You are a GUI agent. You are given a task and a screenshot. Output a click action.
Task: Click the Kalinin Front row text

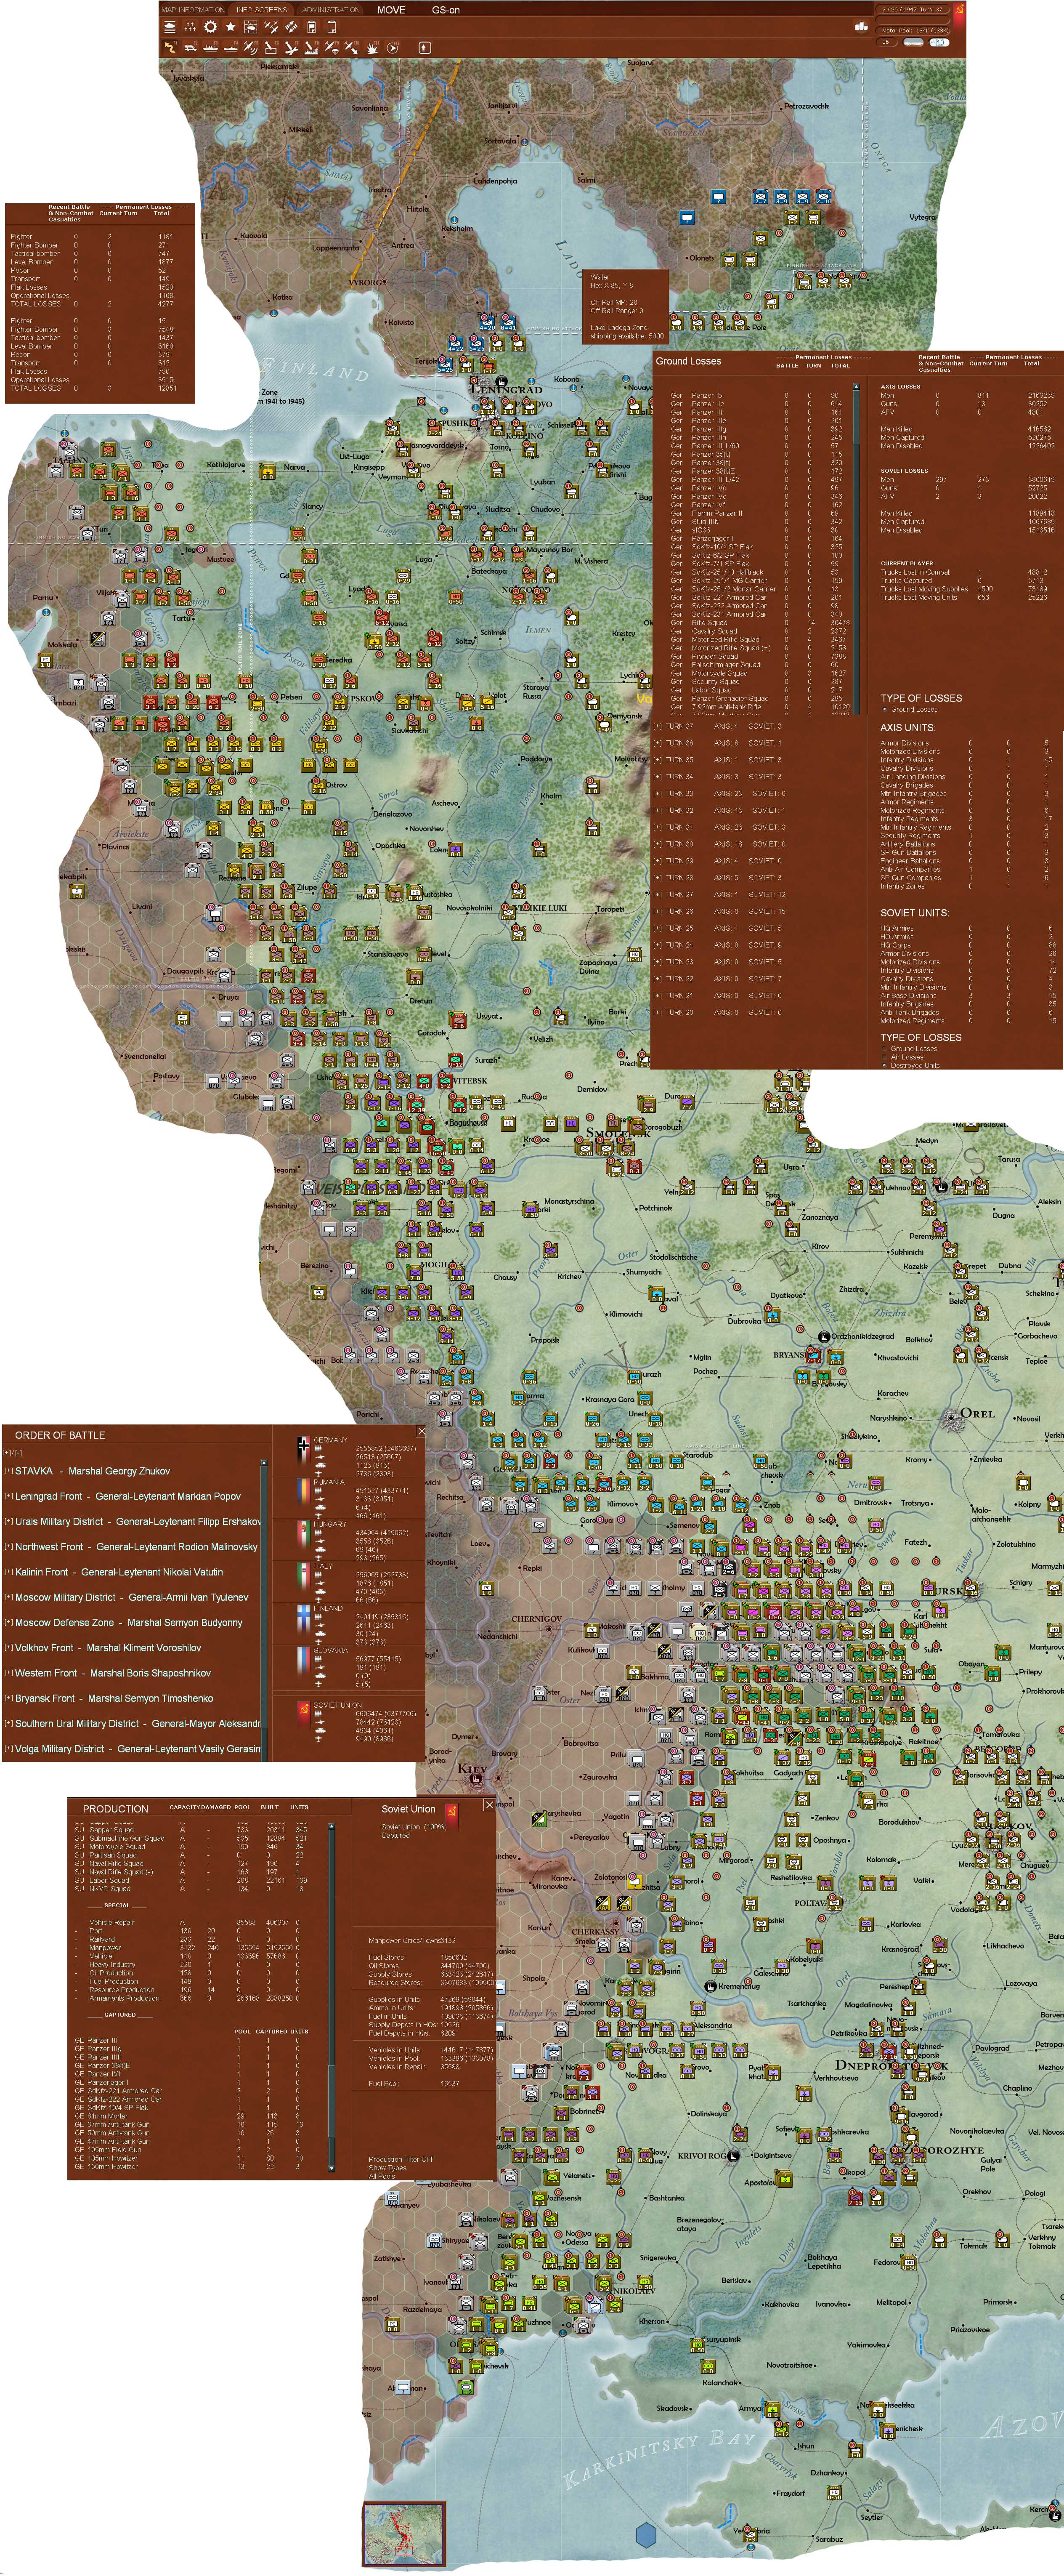(x=119, y=1572)
